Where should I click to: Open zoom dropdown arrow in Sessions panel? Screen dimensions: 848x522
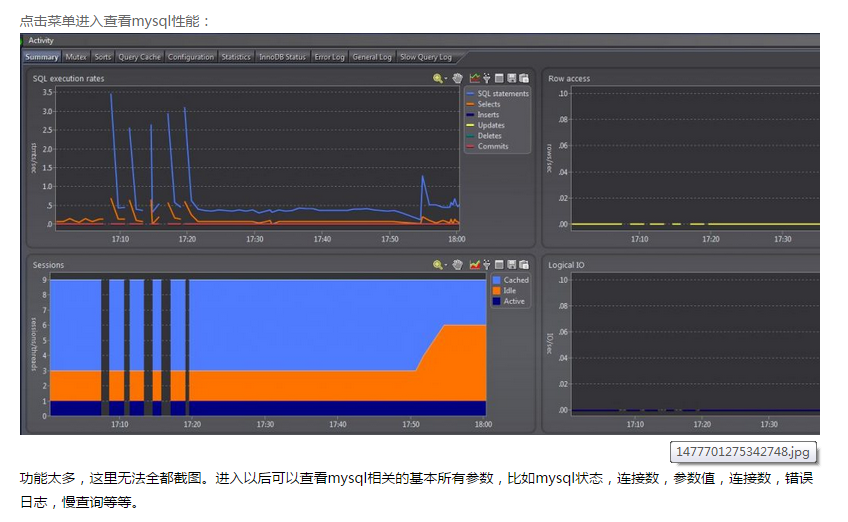(446, 265)
